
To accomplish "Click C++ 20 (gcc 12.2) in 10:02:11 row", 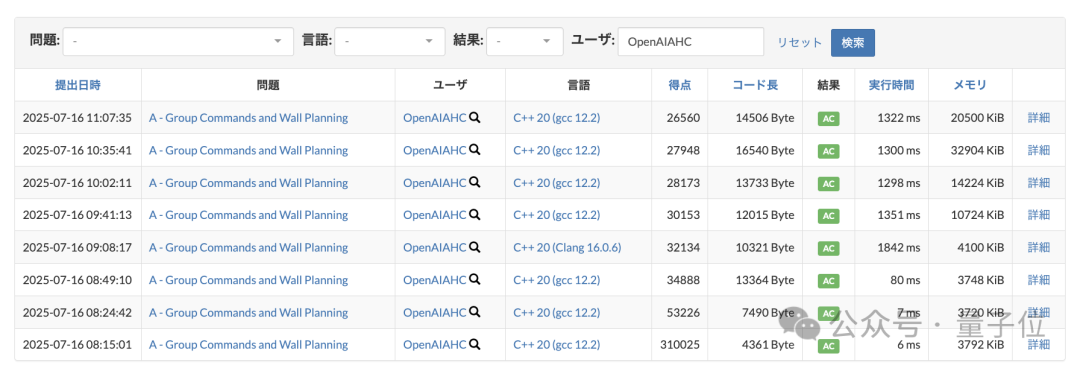I will tap(557, 183).
